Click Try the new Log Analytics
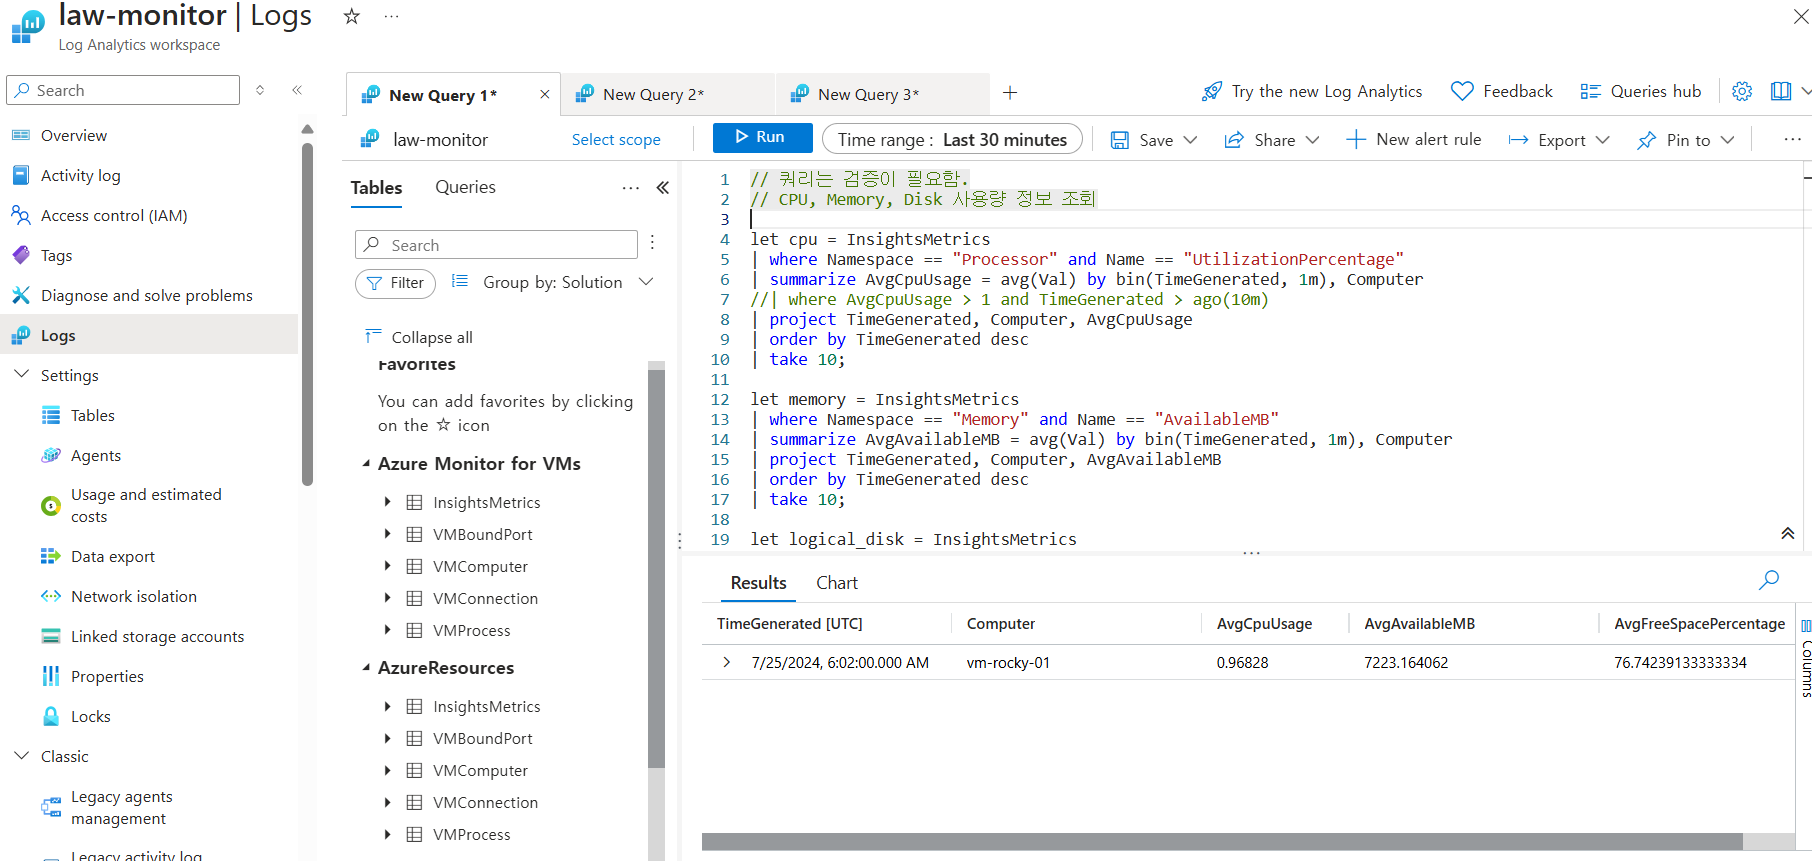Screen dimensions: 1812x861 click(1312, 92)
